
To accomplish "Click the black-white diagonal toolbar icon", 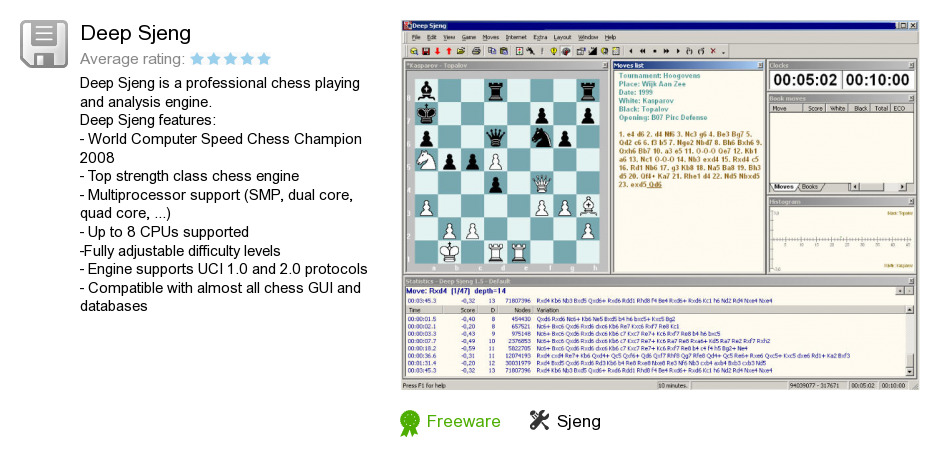I will tap(592, 51).
